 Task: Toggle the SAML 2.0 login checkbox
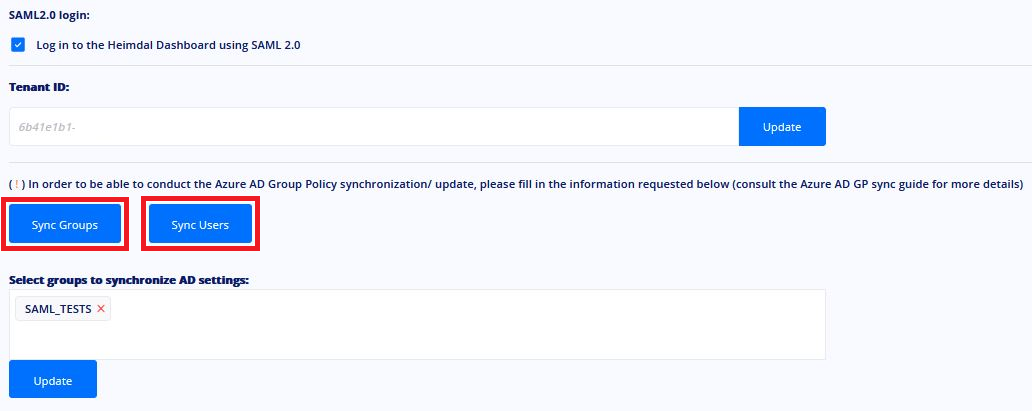point(18,45)
